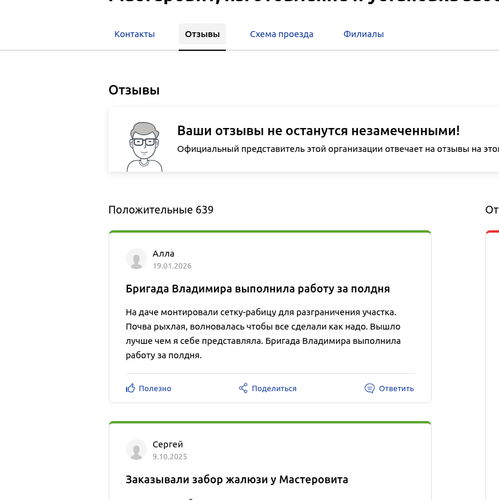The width and height of the screenshot is (499, 500).
Task: Click reviewer name Сергей
Action: 168,444
